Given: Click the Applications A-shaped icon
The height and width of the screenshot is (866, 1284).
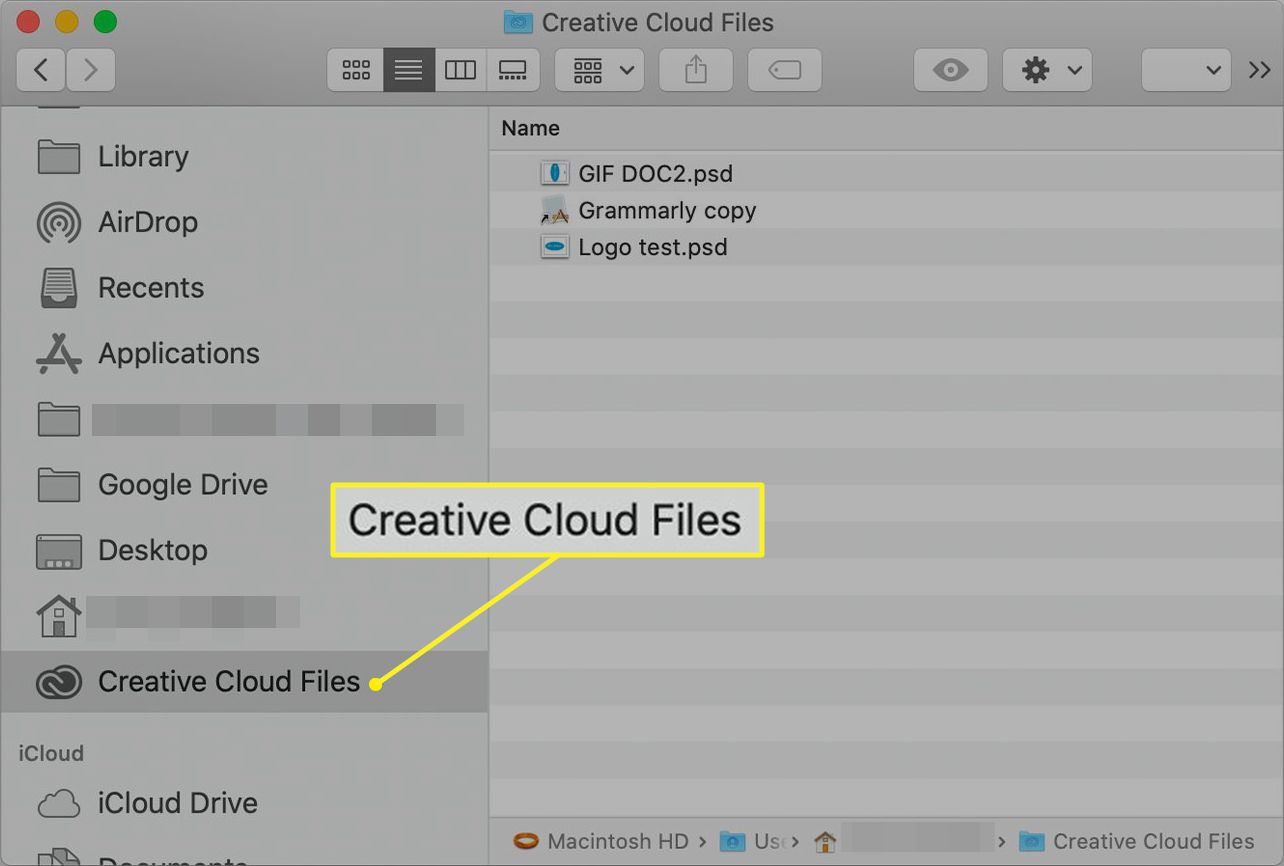Looking at the screenshot, I should coord(58,353).
